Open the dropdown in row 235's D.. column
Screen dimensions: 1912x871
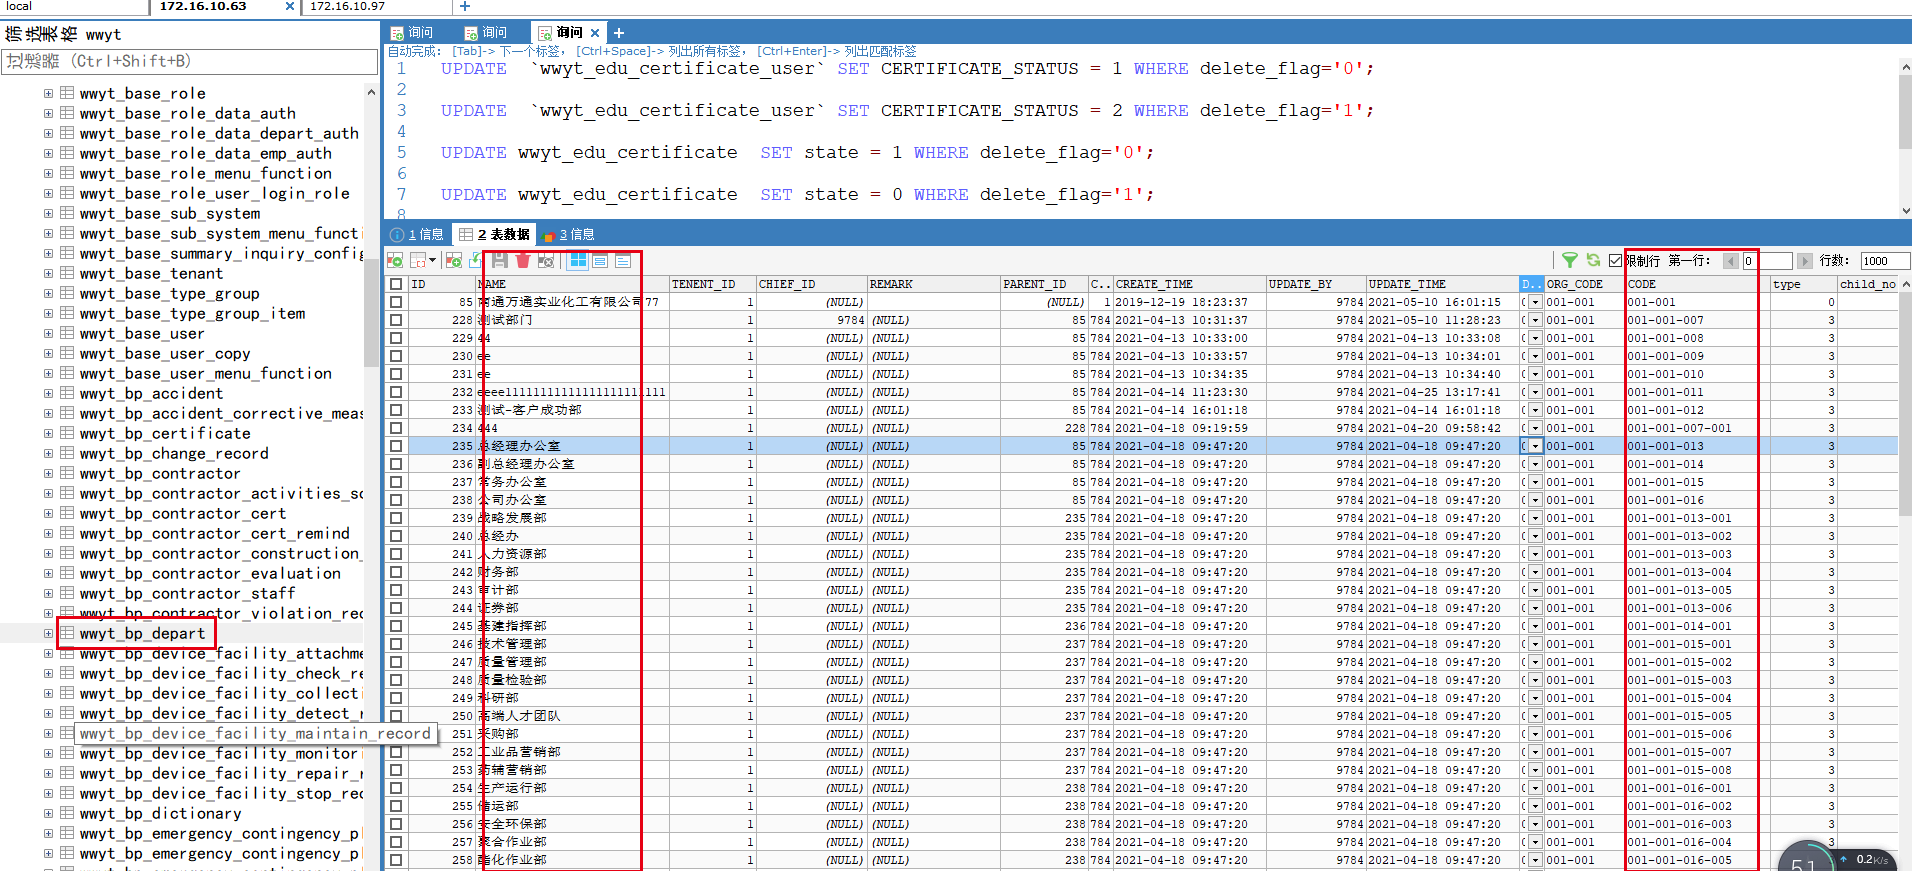click(x=1535, y=446)
